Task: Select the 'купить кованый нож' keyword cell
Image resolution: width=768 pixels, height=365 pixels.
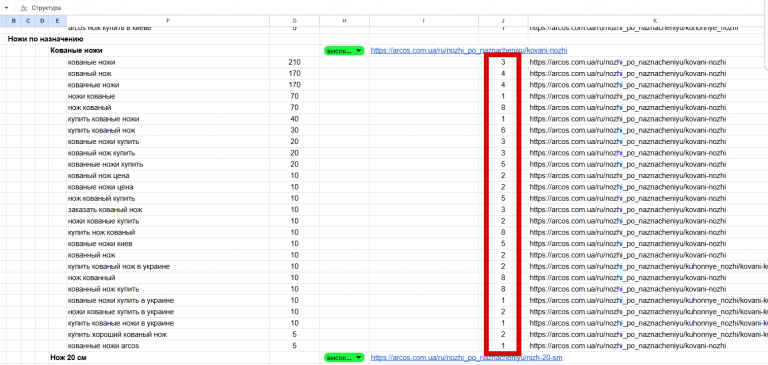Action: point(168,130)
